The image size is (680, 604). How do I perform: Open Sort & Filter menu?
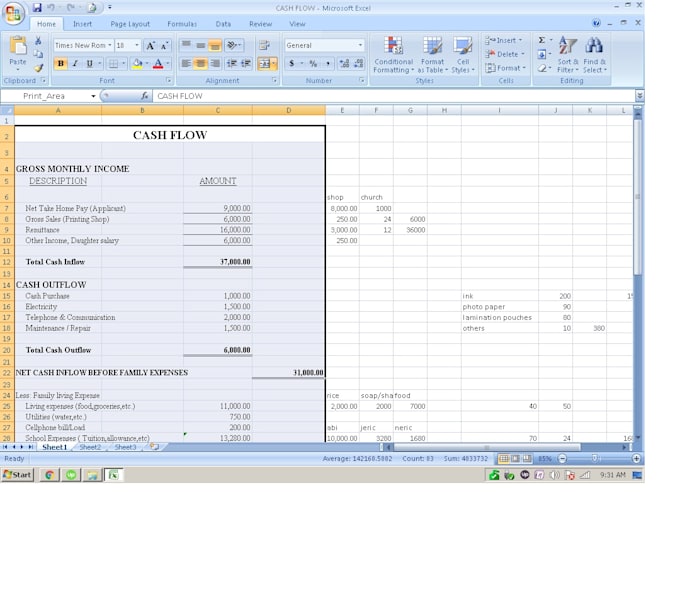pos(568,55)
